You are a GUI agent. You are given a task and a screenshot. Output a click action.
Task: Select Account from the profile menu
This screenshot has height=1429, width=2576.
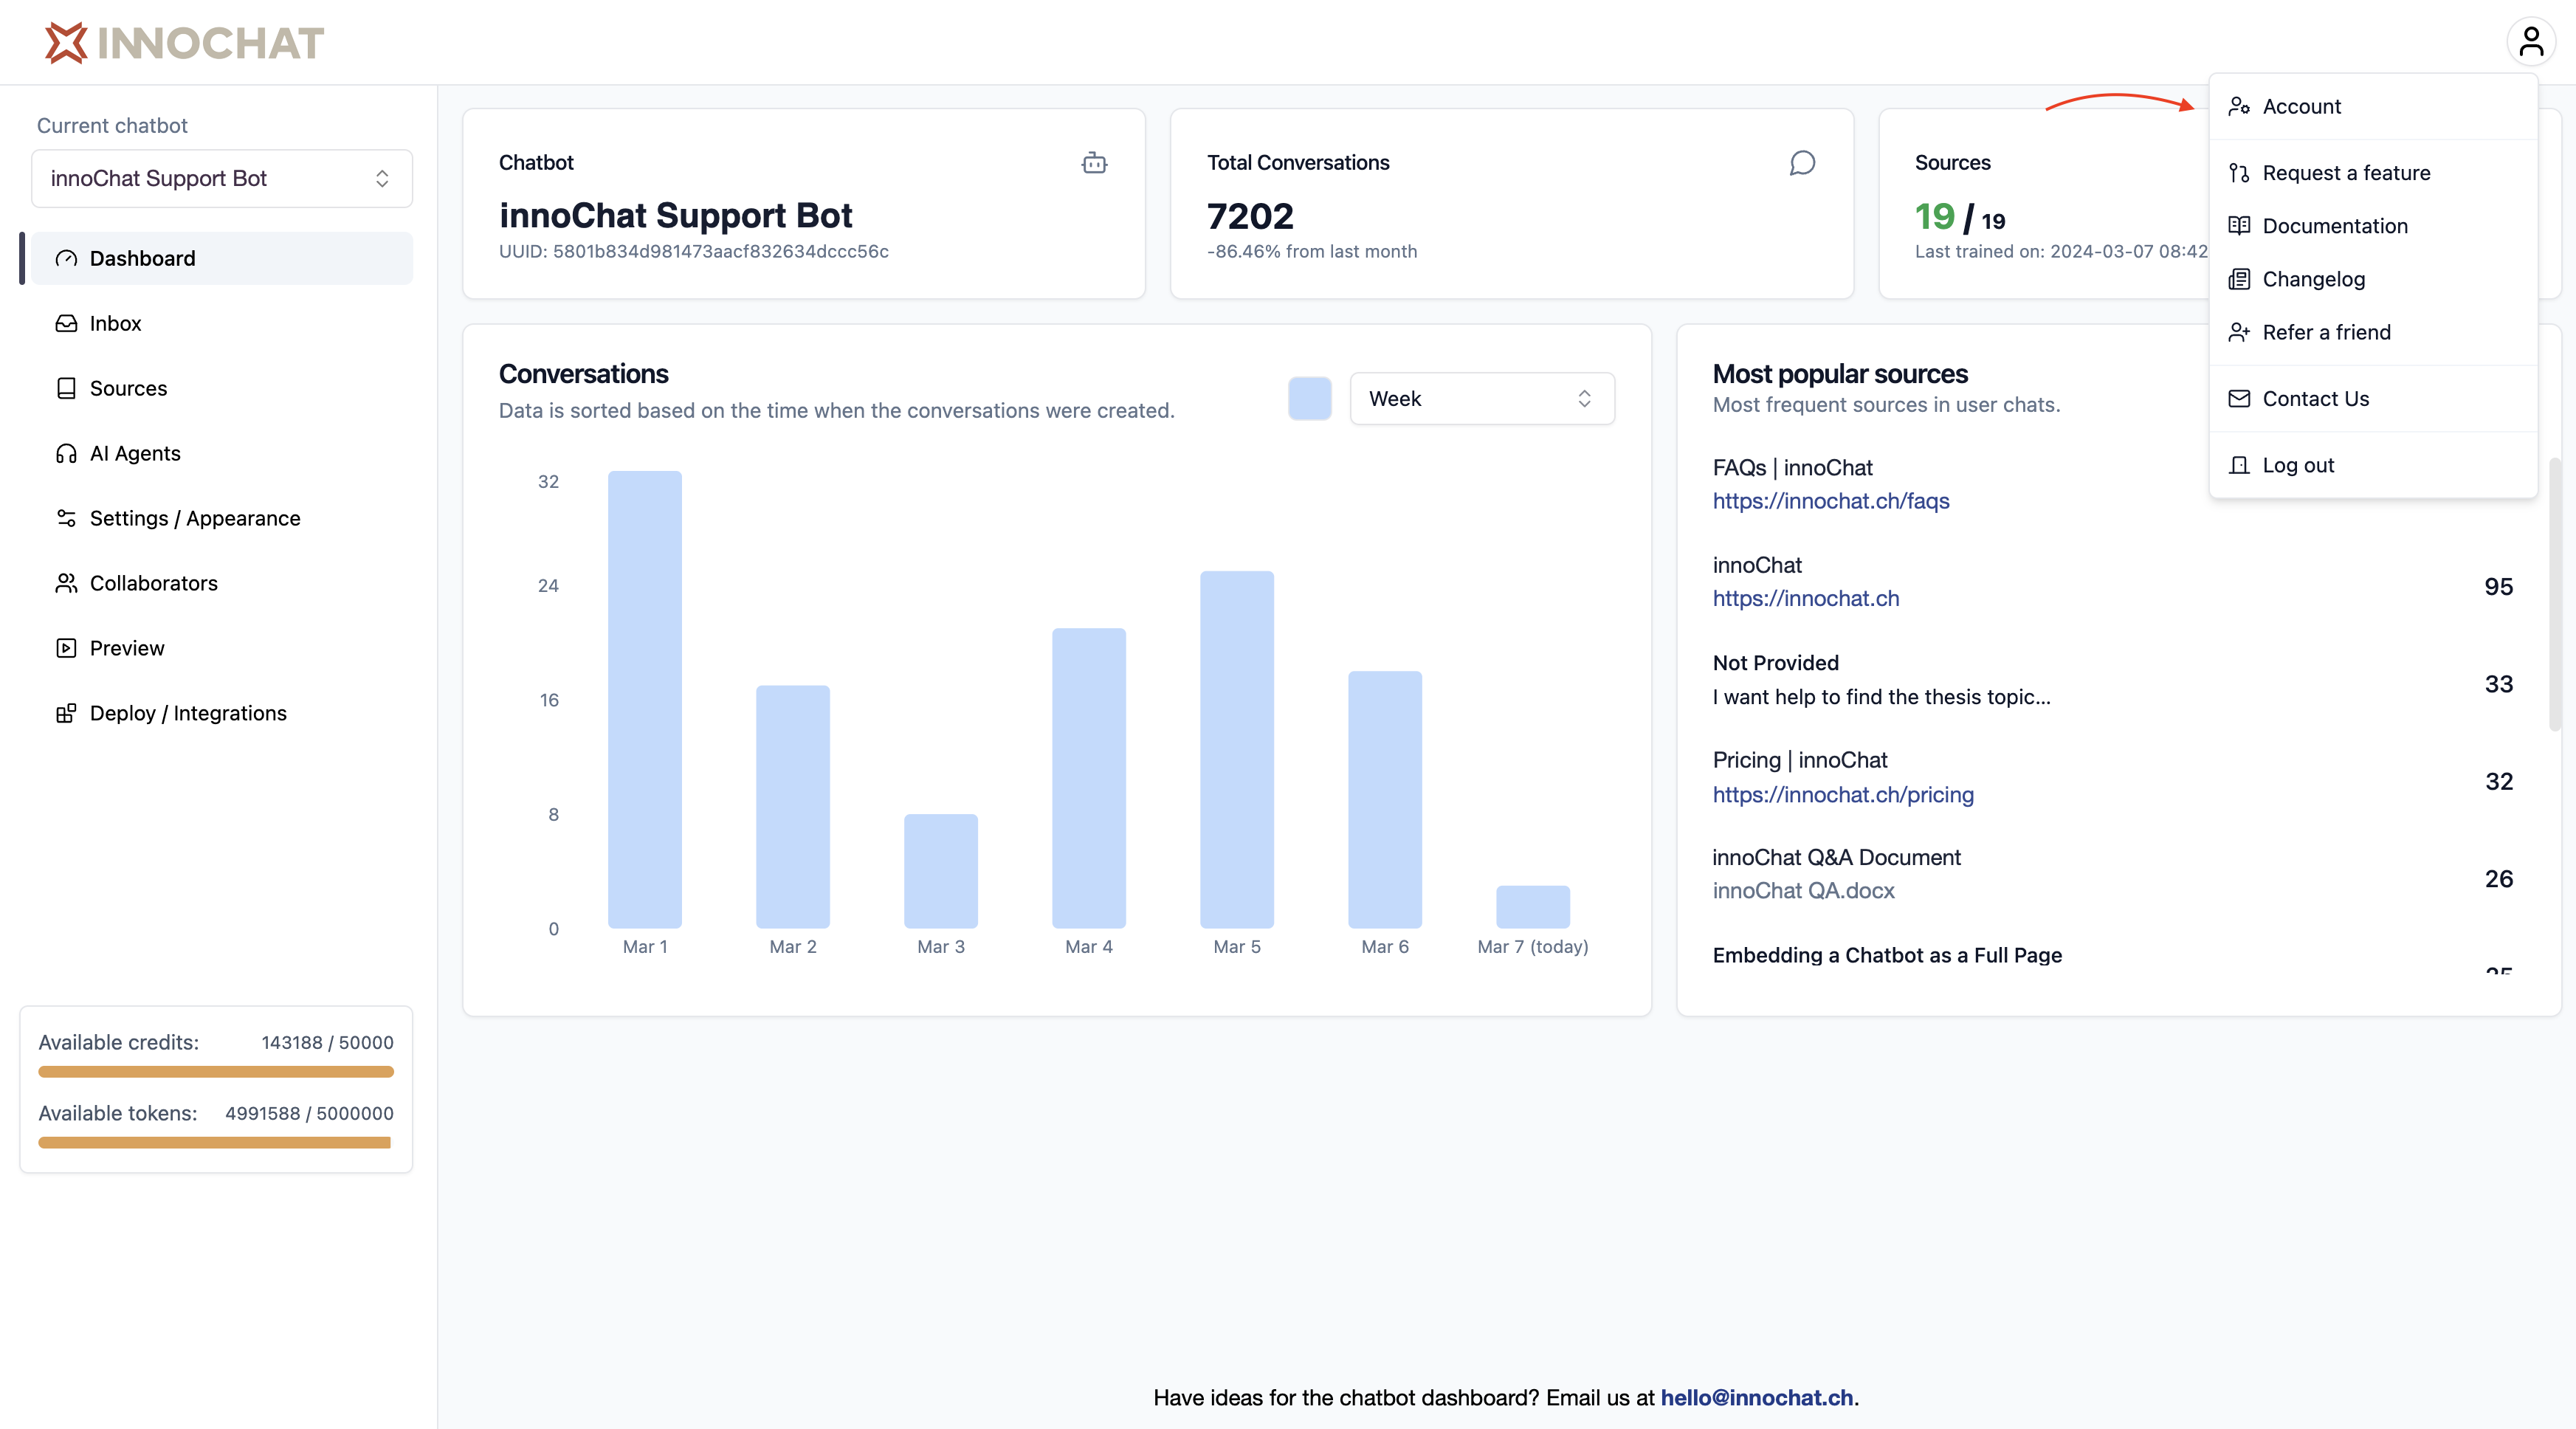coord(2301,106)
